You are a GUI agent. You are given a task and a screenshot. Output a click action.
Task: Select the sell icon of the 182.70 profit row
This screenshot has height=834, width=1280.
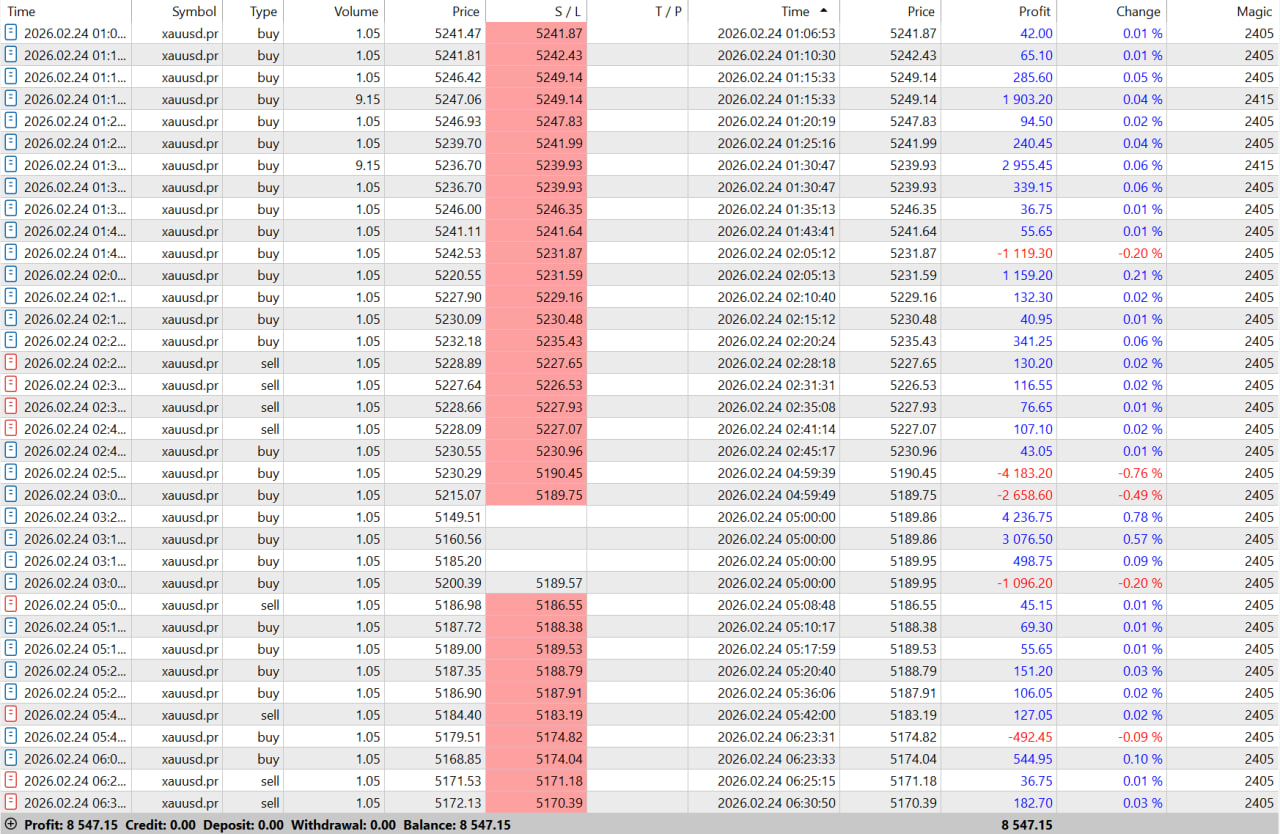(x=11, y=803)
